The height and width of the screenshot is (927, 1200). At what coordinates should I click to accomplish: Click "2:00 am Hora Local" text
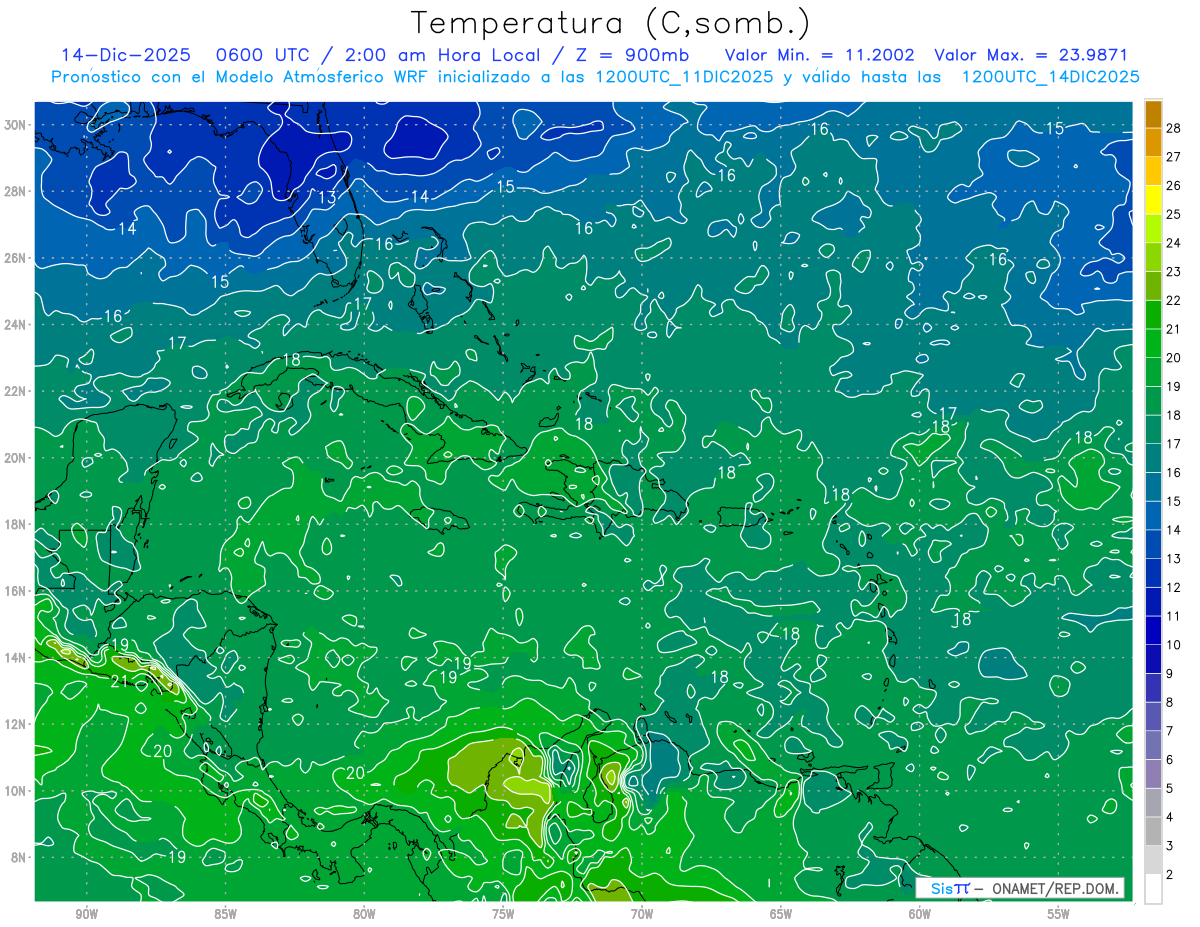coord(441,55)
